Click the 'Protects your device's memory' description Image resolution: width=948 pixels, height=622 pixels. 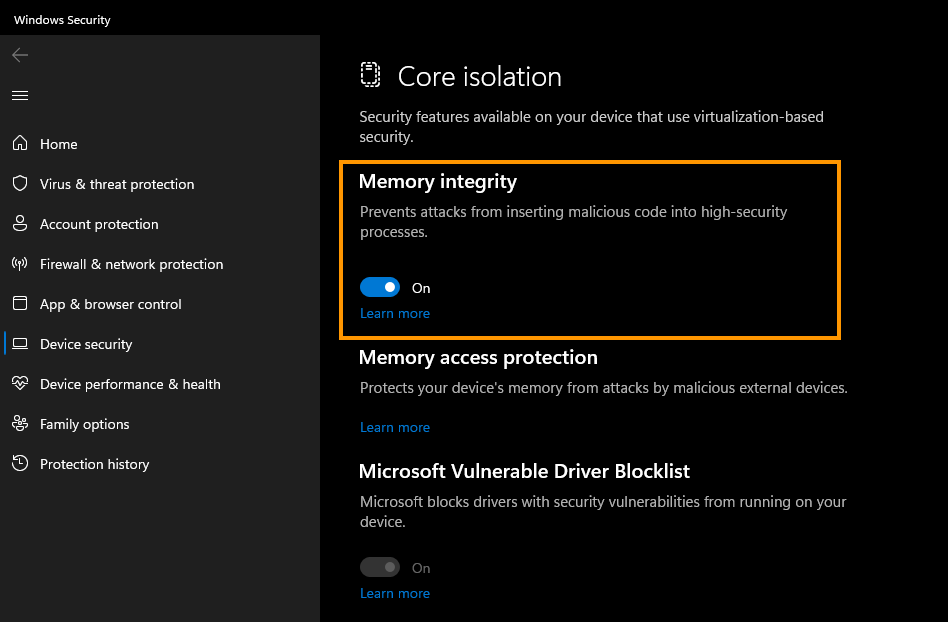[x=603, y=387]
